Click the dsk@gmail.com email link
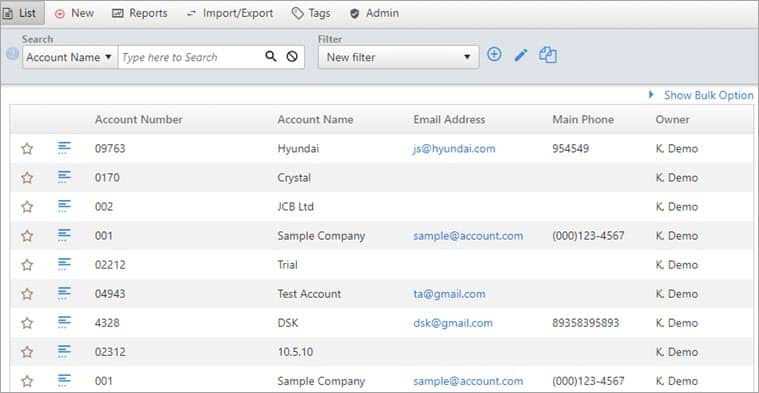Viewport: 759px width, 393px height. [453, 323]
